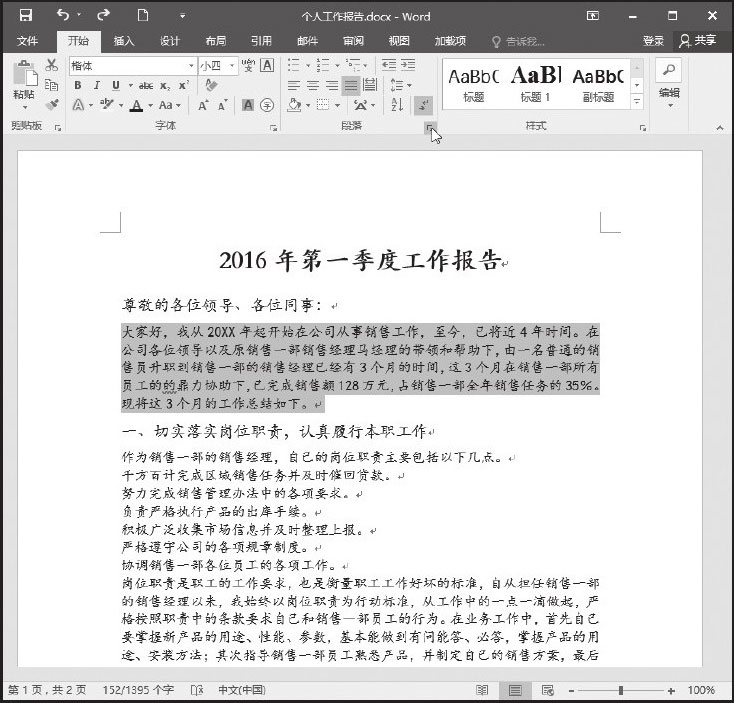Toggle distributed paragraph alignment

pyautogui.click(x=370, y=85)
